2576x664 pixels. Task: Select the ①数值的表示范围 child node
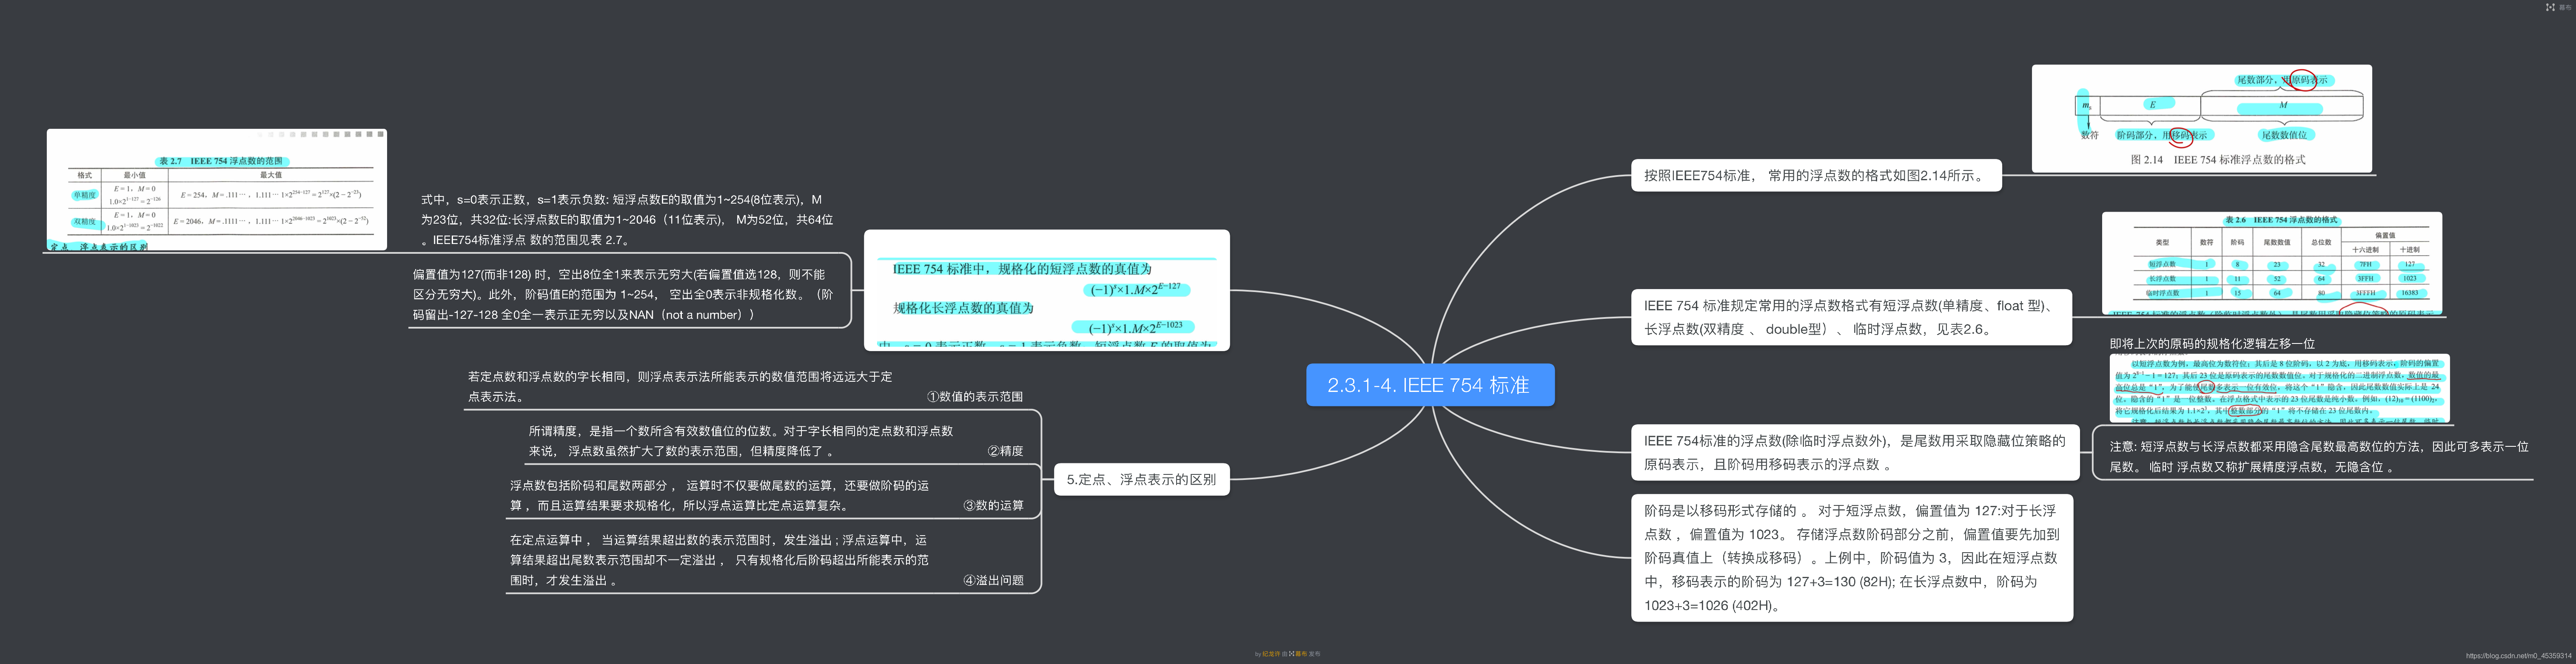974,397
